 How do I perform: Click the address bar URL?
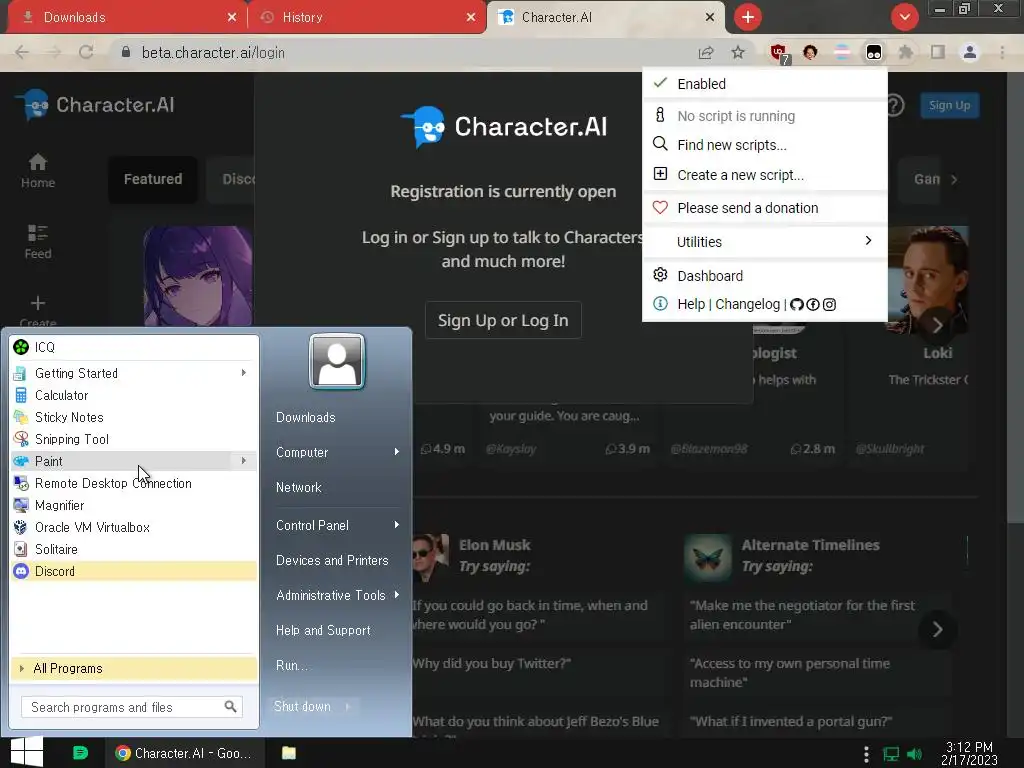[x=213, y=52]
